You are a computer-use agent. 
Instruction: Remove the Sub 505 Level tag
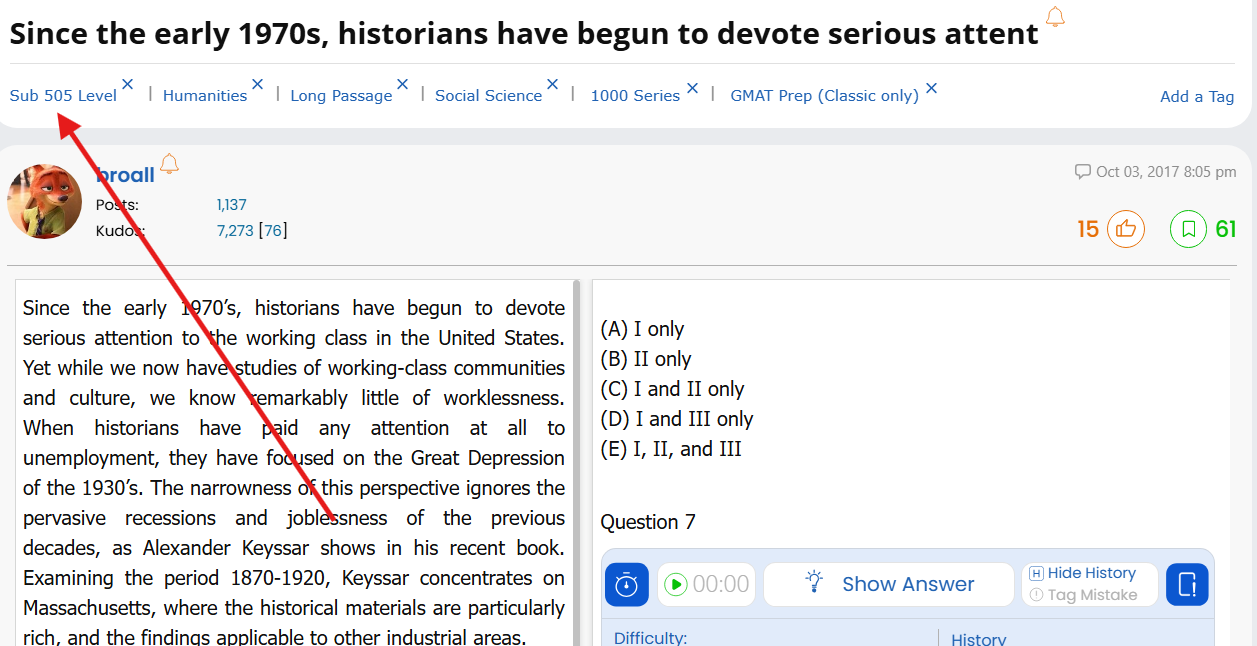[x=128, y=85]
